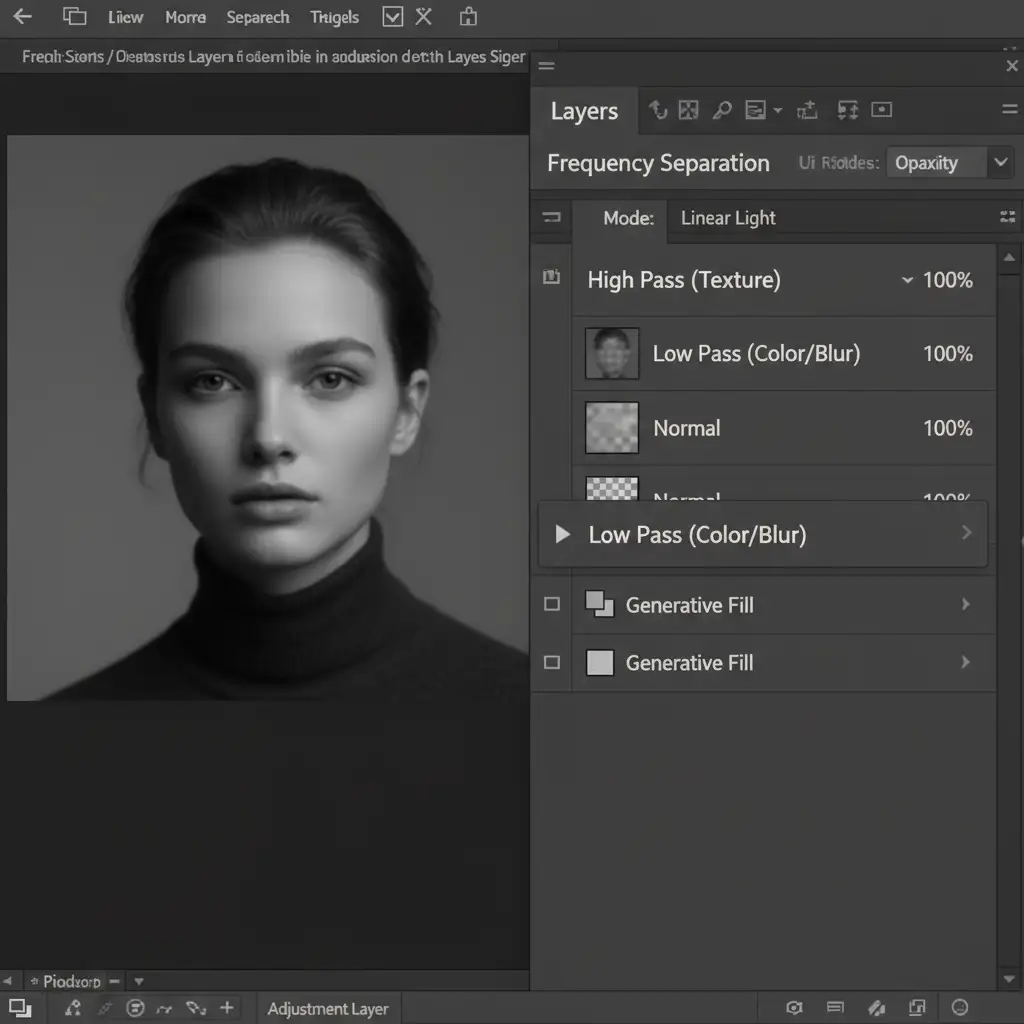Select the second Generative Fill color swatch

pos(599,662)
